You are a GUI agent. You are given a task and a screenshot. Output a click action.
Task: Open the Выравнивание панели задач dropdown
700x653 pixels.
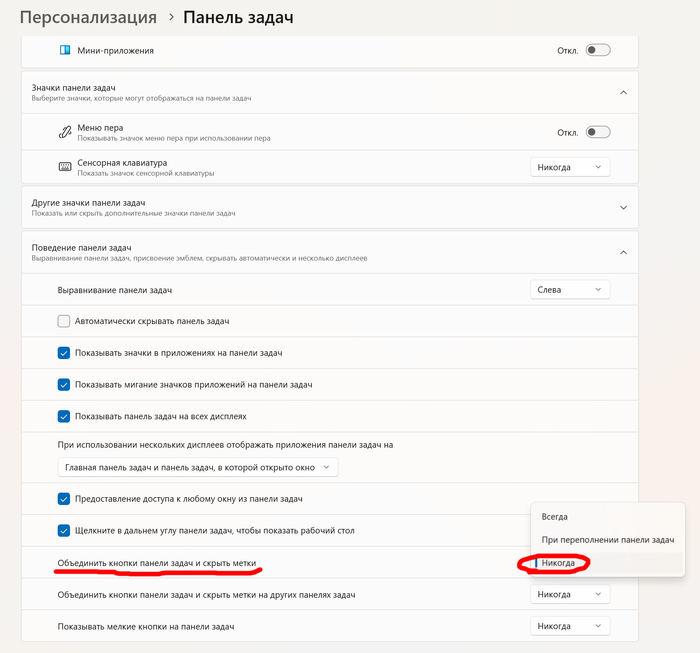click(569, 290)
